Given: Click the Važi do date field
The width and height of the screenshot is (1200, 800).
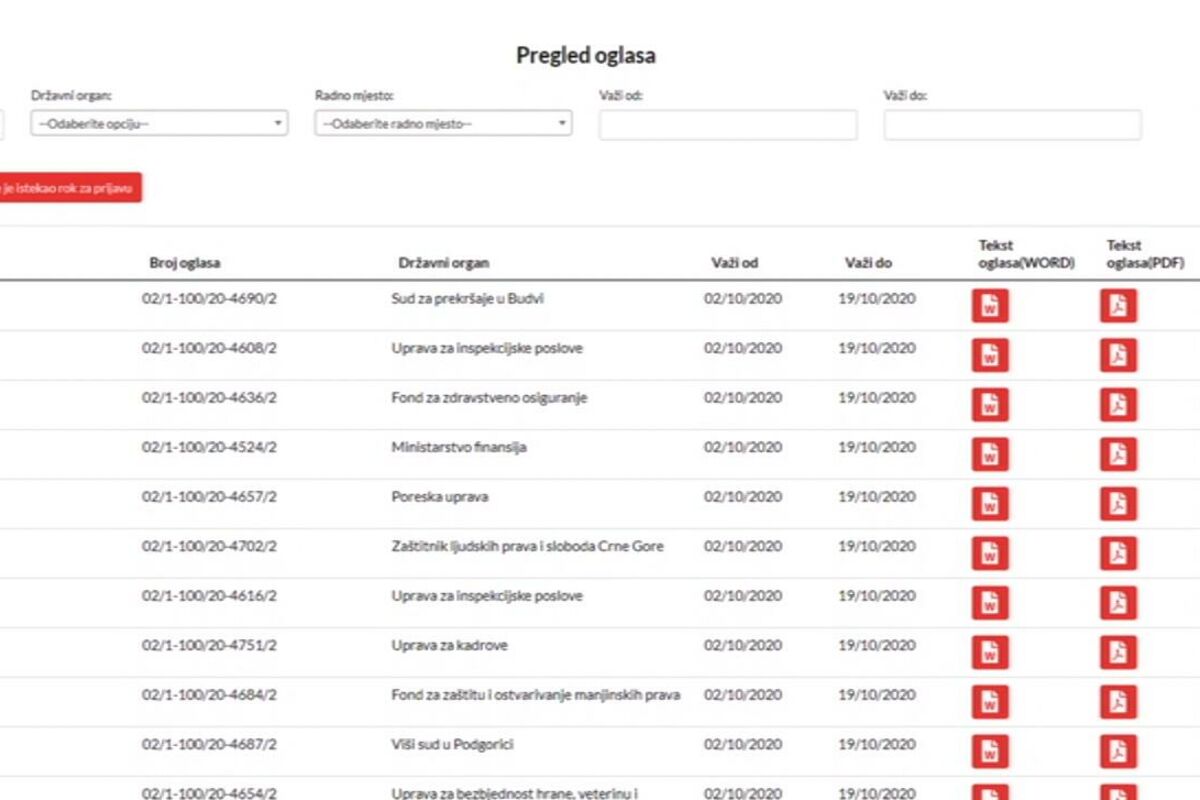Looking at the screenshot, I should coord(1011,125).
